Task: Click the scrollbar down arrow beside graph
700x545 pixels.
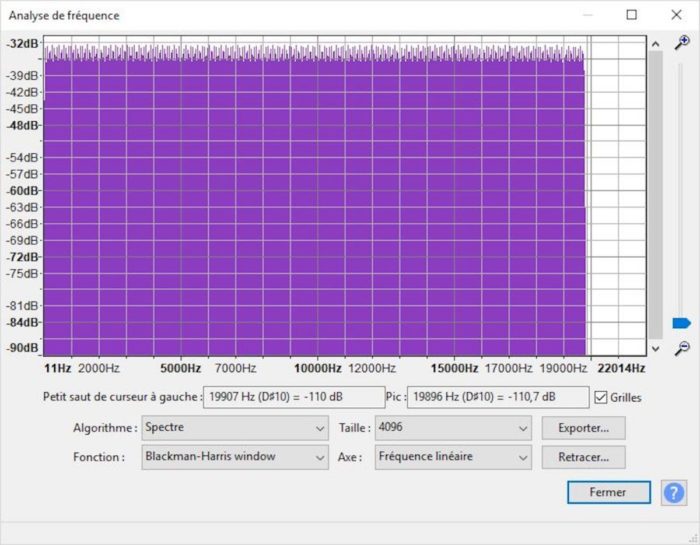Action: 655,349
